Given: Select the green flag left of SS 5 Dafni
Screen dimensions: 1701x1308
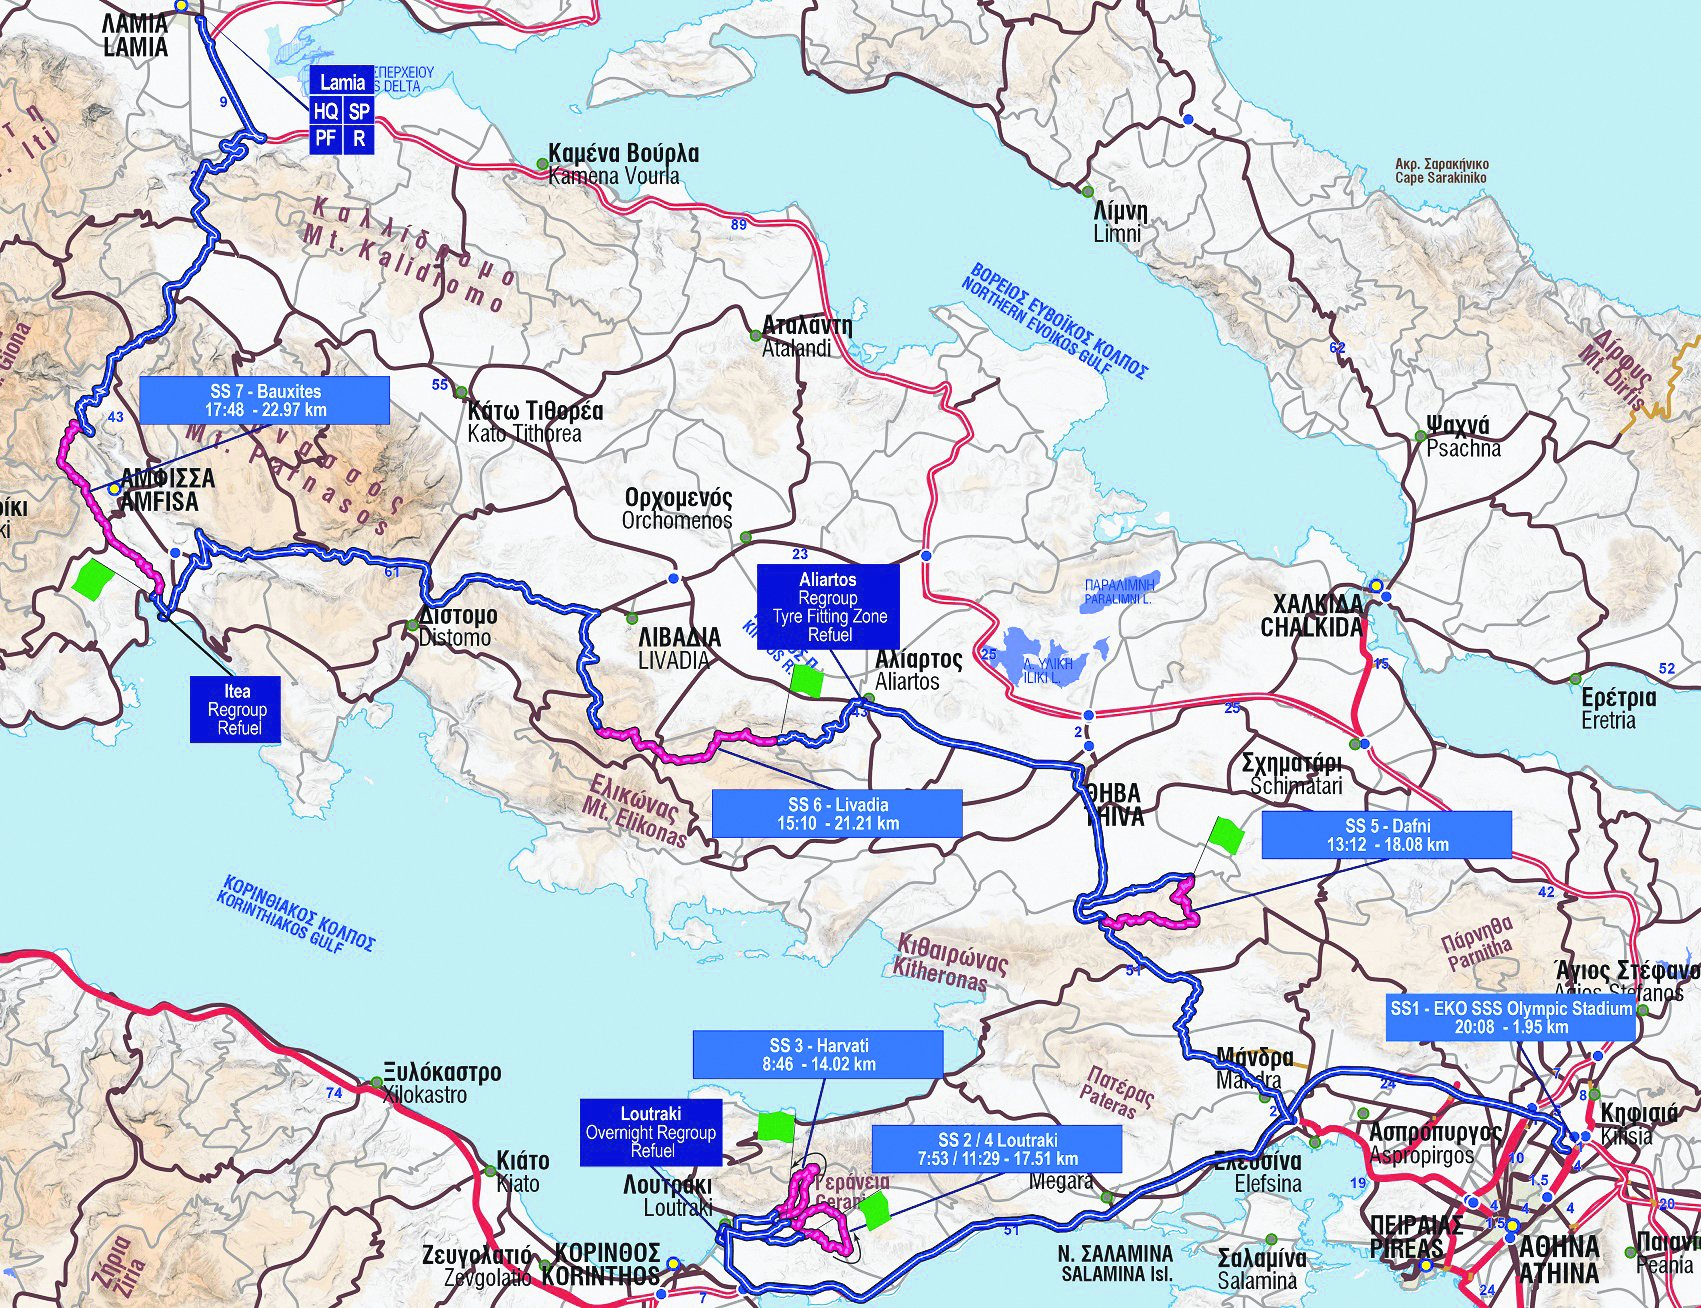Looking at the screenshot, I should [x=1225, y=835].
